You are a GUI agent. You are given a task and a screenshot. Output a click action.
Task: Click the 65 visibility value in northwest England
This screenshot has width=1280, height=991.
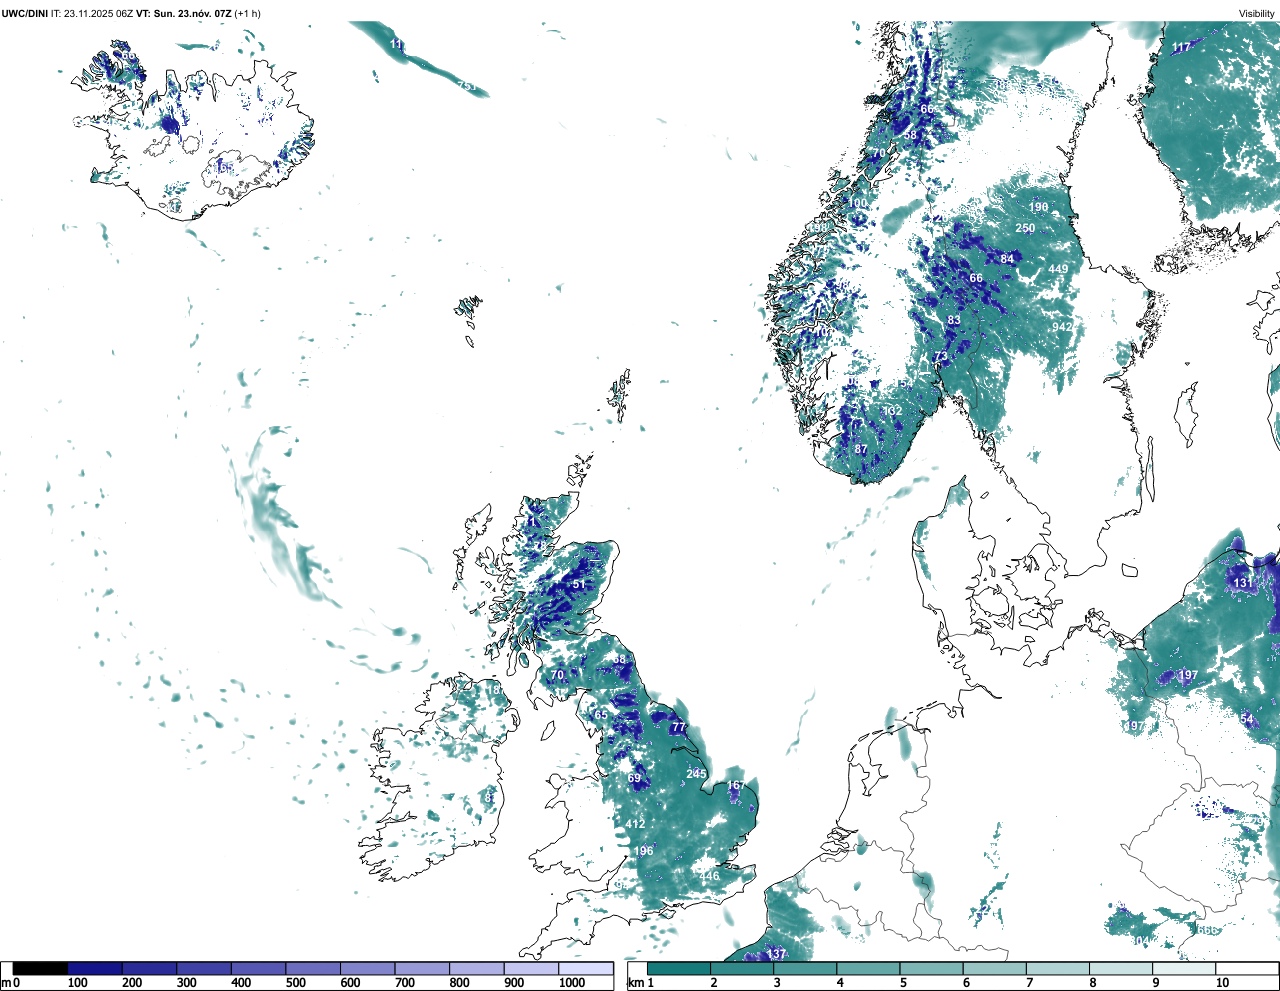tap(601, 715)
